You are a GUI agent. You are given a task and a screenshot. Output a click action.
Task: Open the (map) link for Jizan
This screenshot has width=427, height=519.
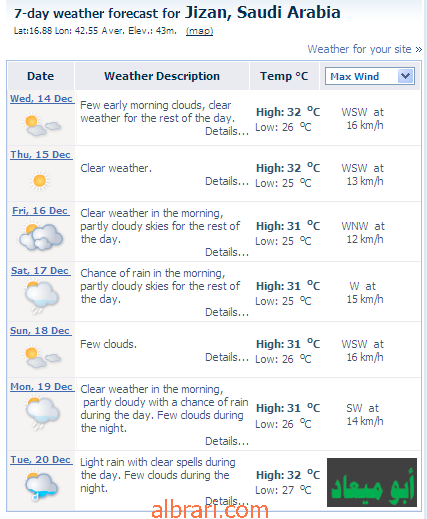click(x=199, y=31)
